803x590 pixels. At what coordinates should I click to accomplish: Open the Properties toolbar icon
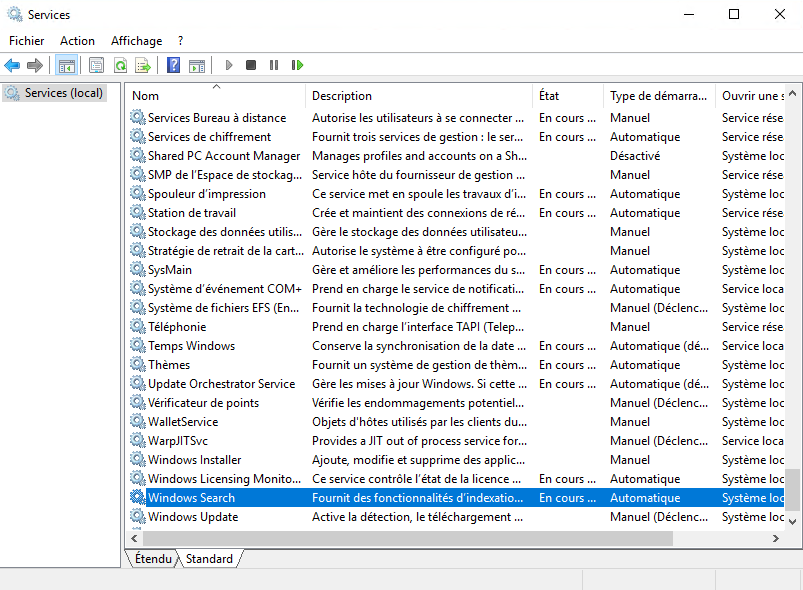[96, 65]
